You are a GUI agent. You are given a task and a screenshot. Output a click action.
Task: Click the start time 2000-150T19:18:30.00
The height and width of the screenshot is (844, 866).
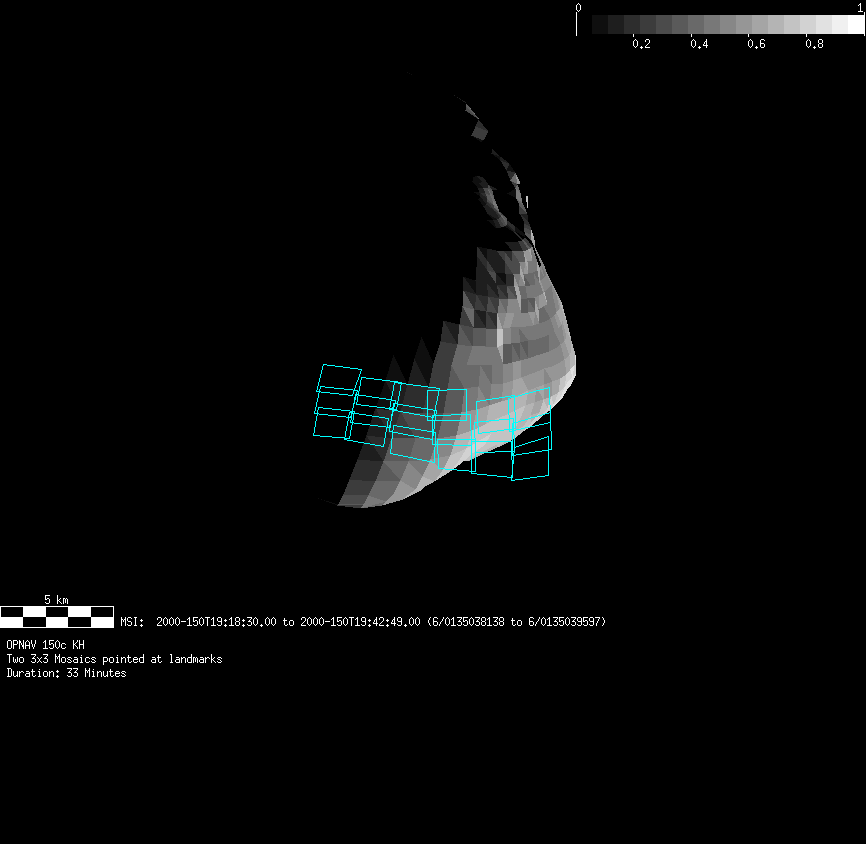tap(216, 622)
